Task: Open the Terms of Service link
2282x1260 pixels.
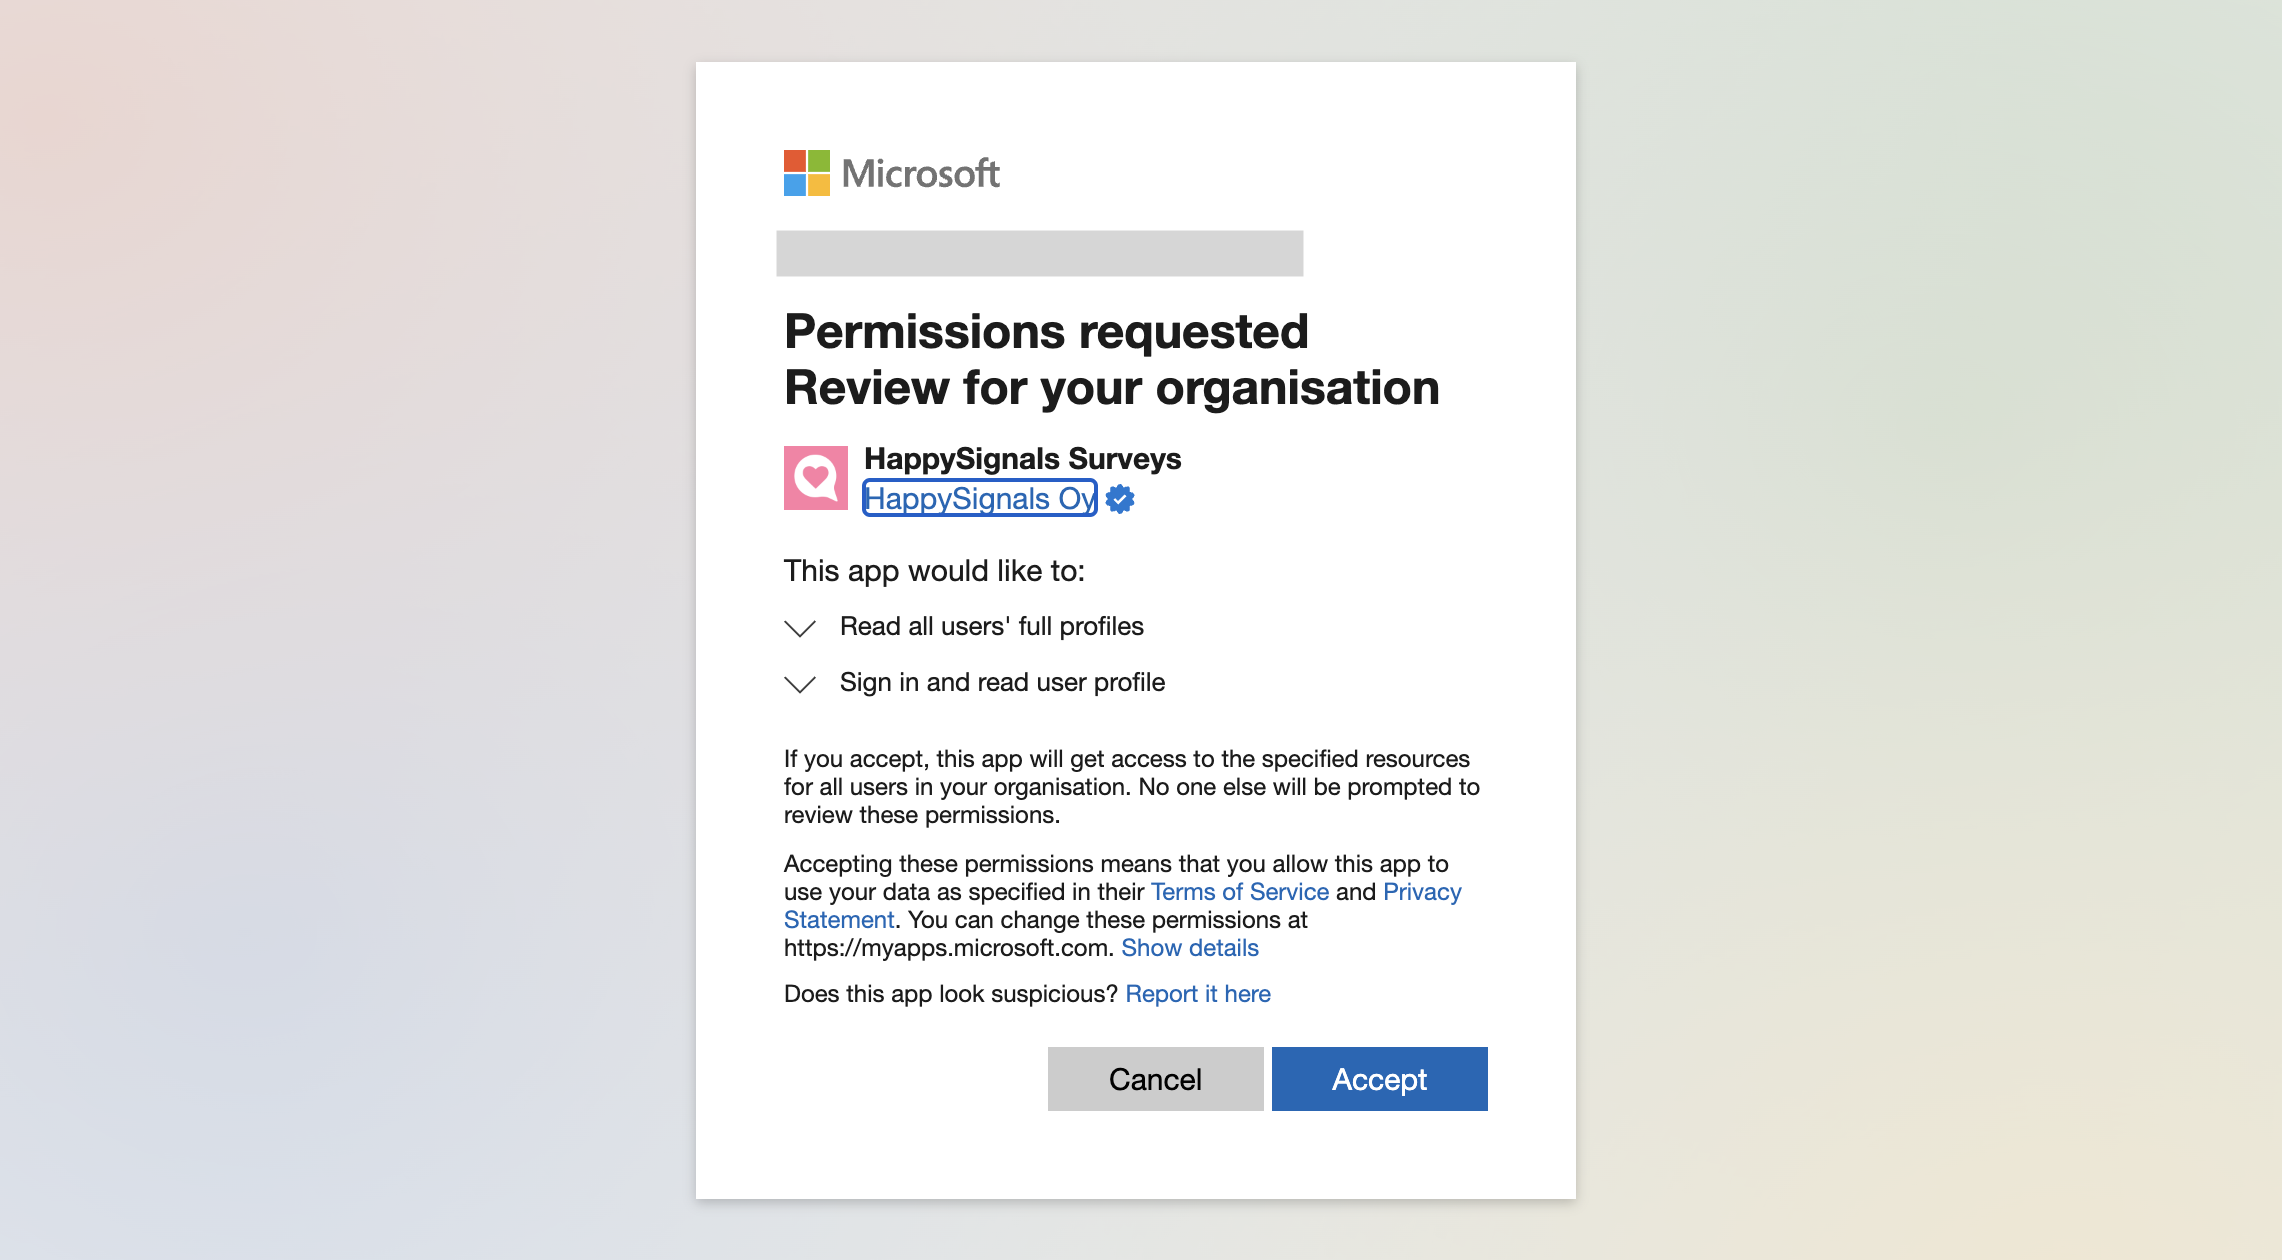Action: coord(1239,891)
